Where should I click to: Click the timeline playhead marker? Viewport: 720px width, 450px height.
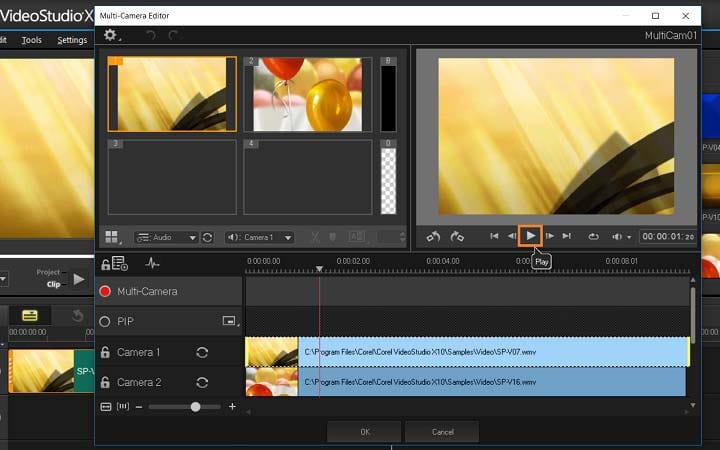[319, 269]
